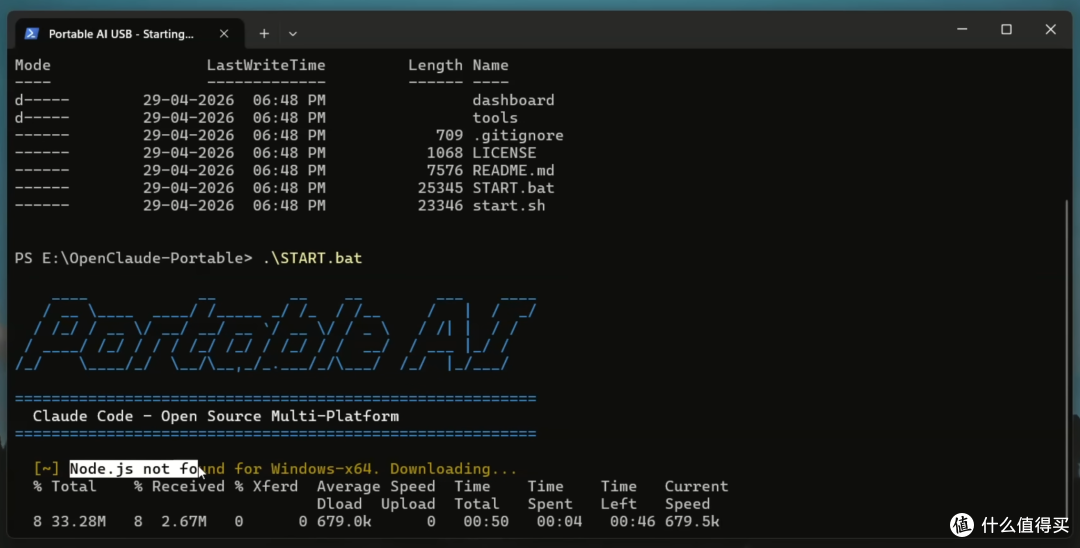Expand the new-tab profile dropdown chevron
The width and height of the screenshot is (1080, 548).
(293, 34)
